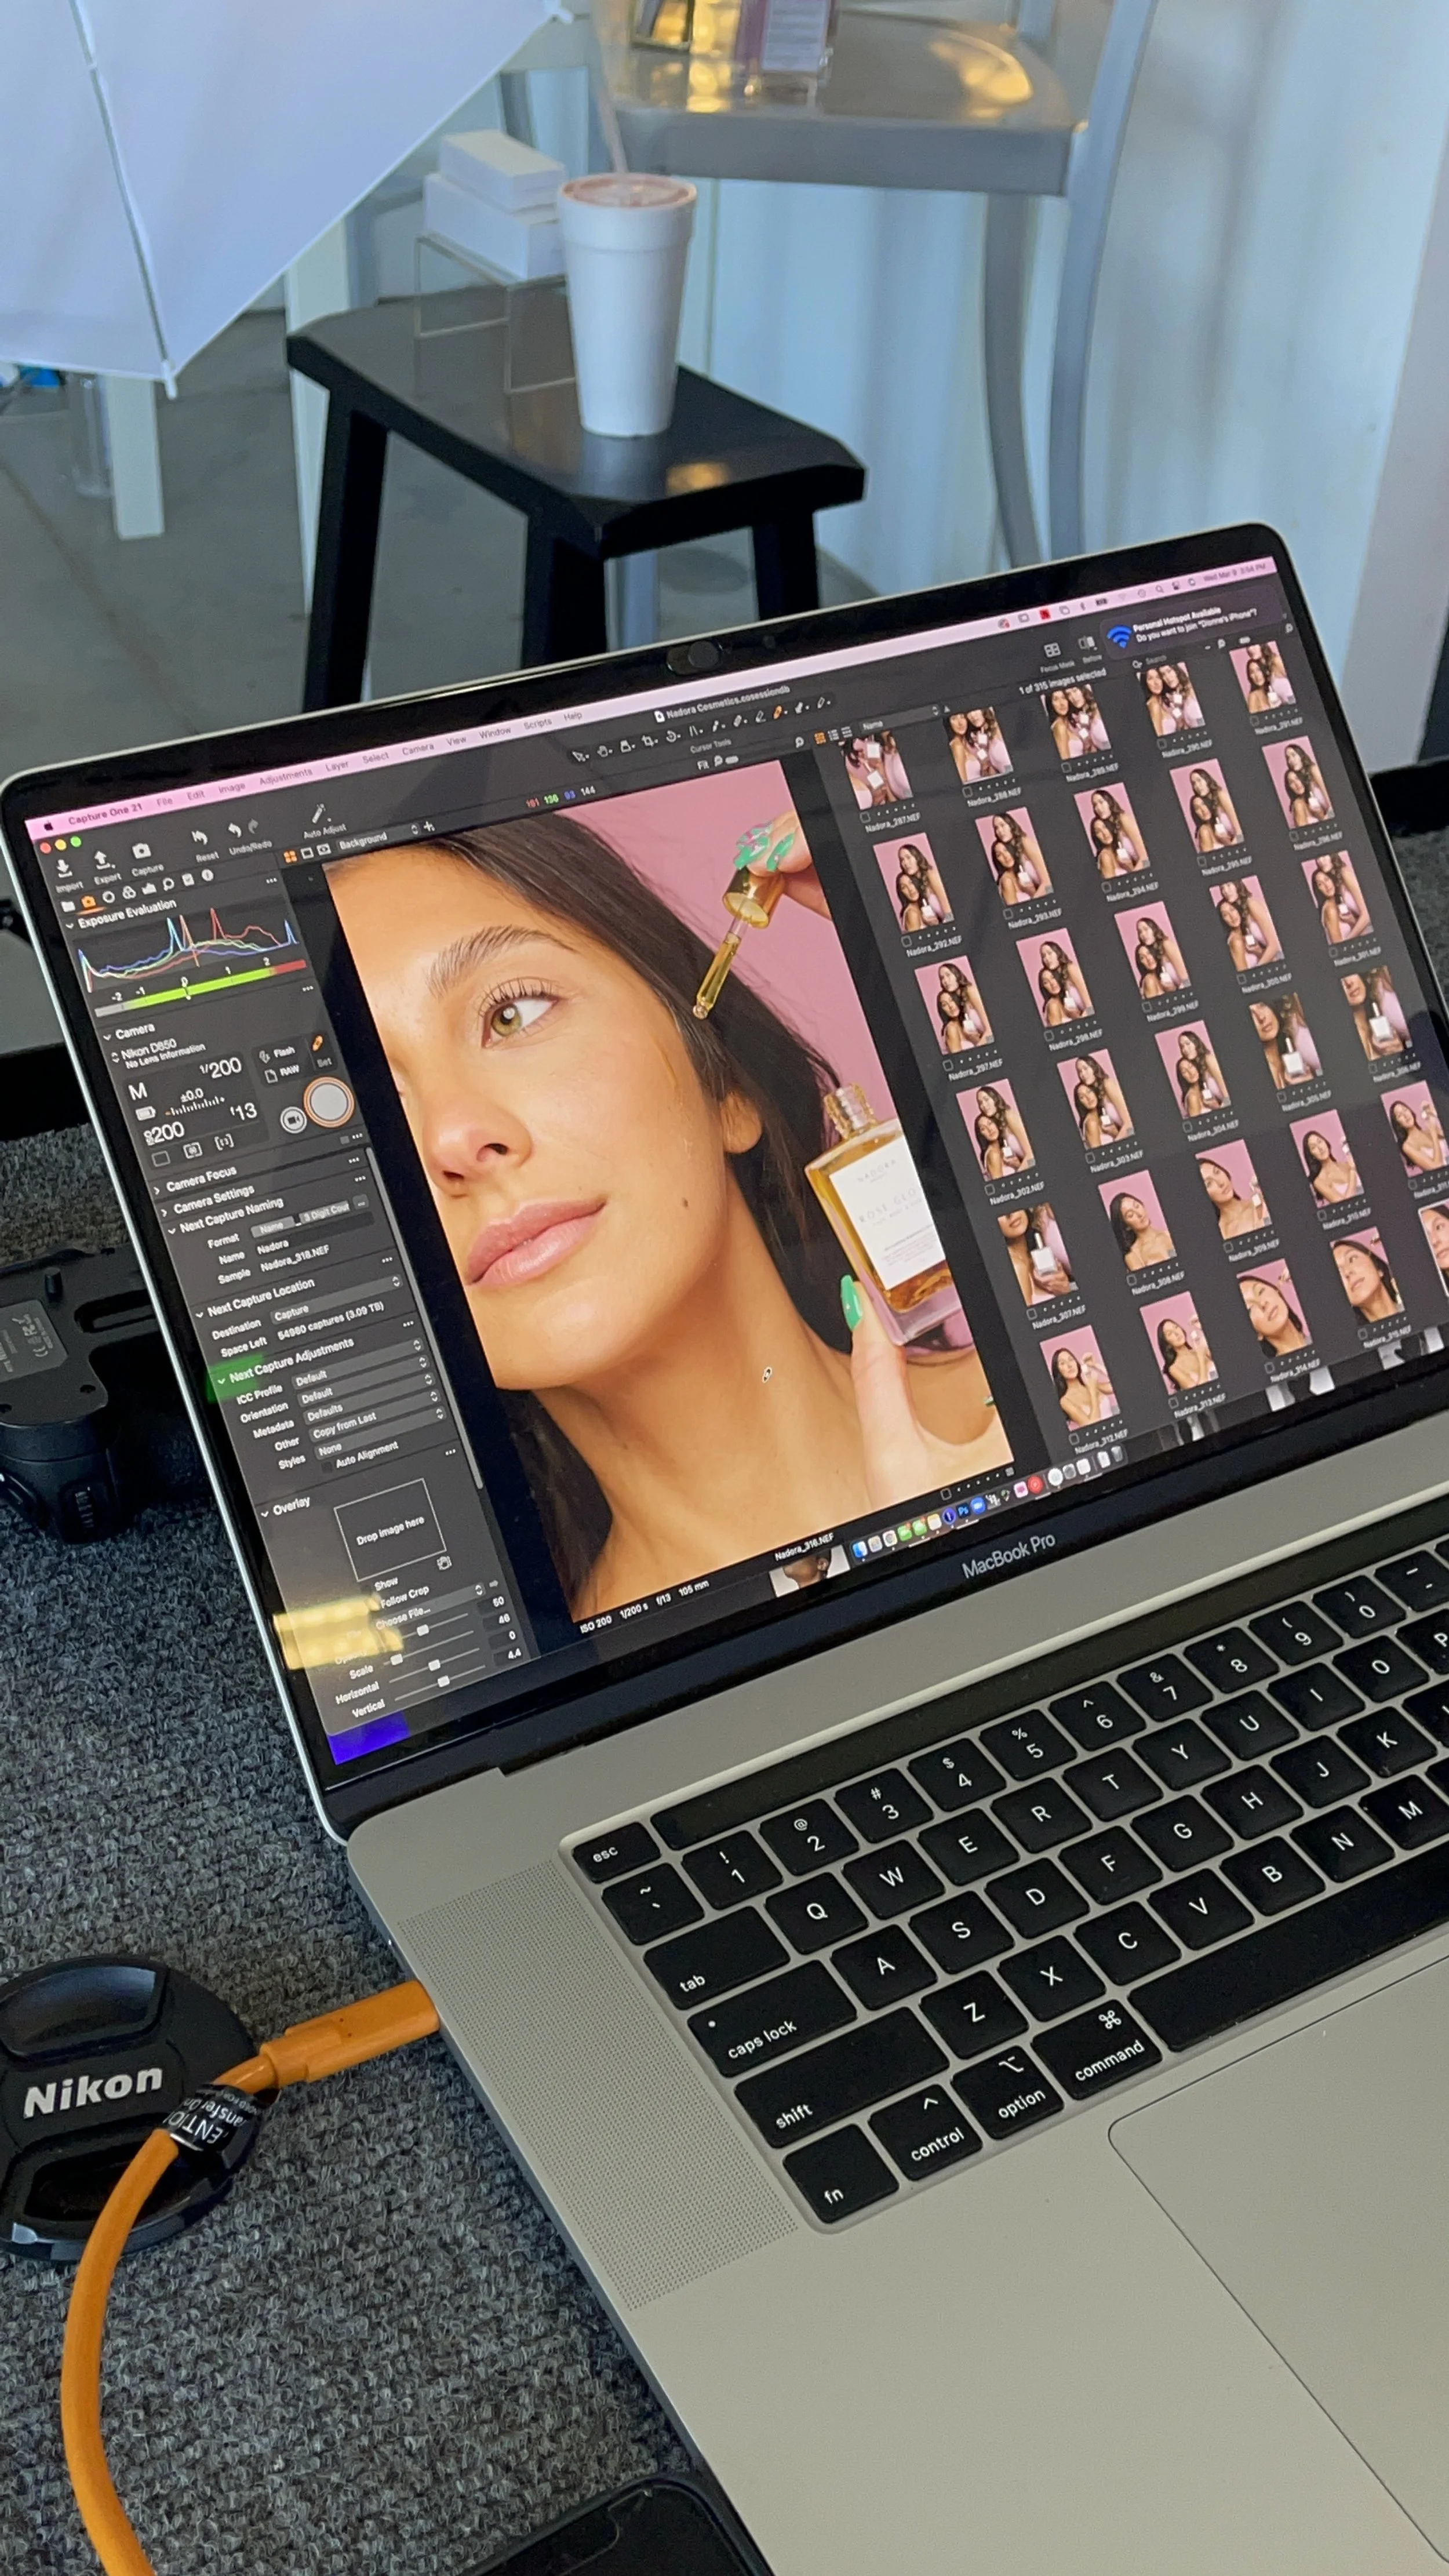Viewport: 1449px width, 2576px height.
Task: Click the Reset adjustments icon
Action: [x=199, y=838]
